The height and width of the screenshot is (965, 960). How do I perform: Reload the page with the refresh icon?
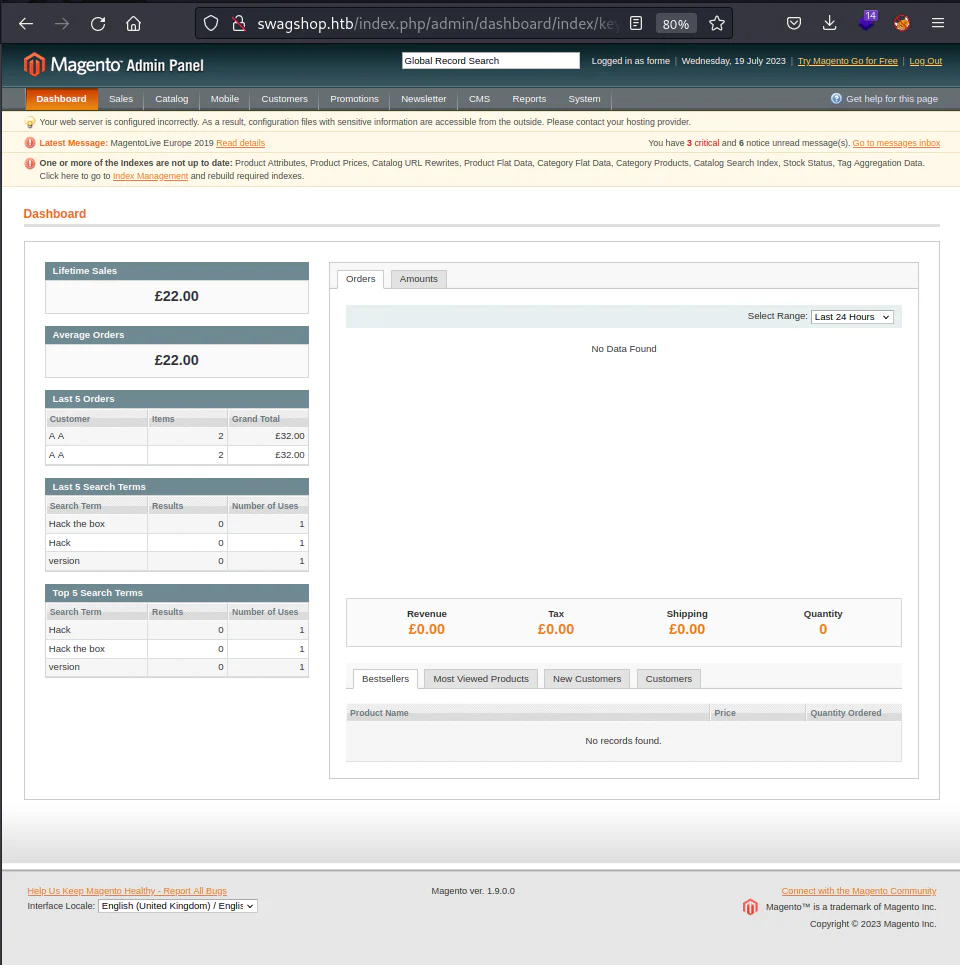pos(98,23)
